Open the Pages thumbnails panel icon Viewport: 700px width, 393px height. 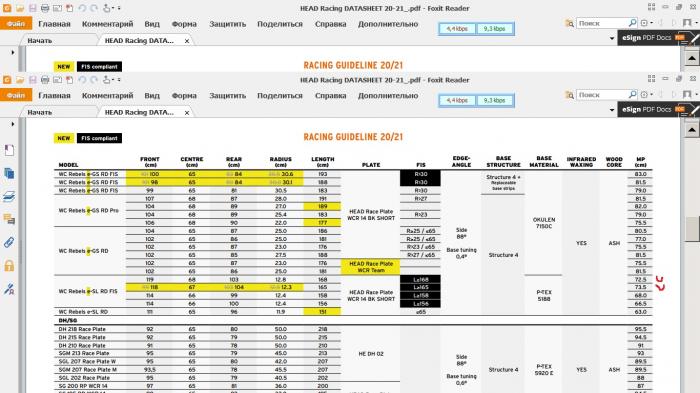9,173
